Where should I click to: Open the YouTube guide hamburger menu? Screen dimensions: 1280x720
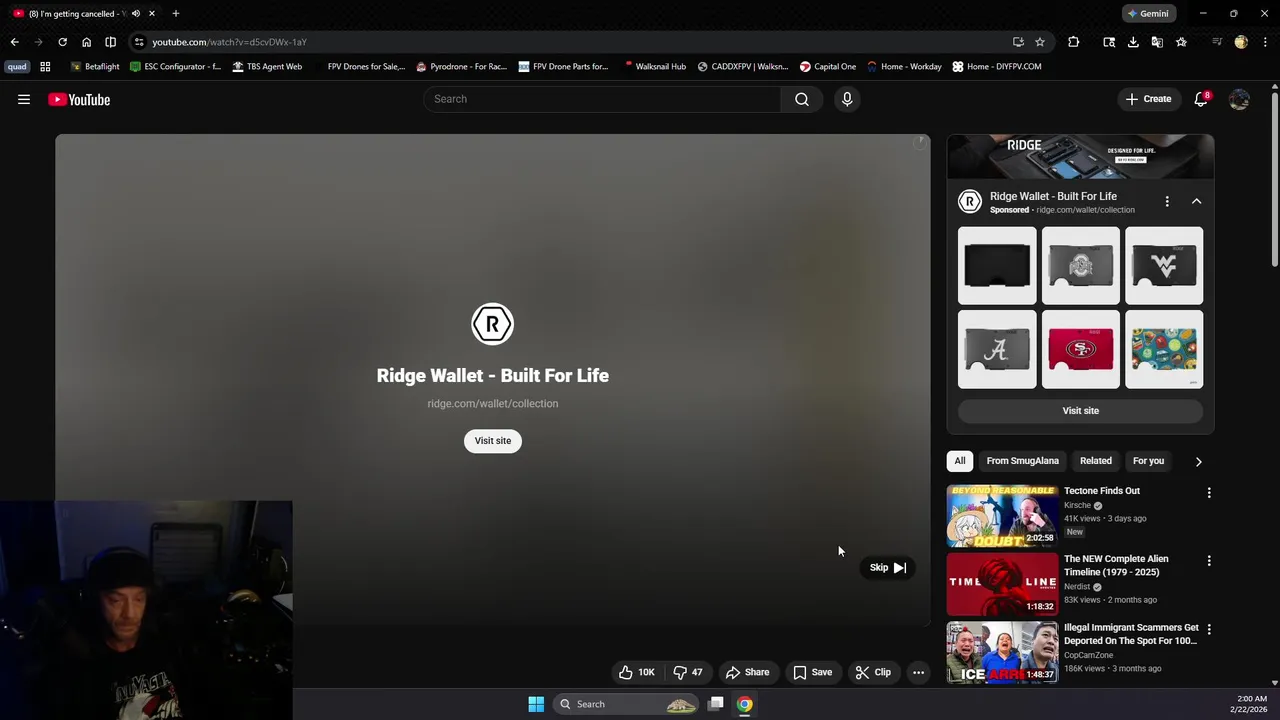point(24,99)
